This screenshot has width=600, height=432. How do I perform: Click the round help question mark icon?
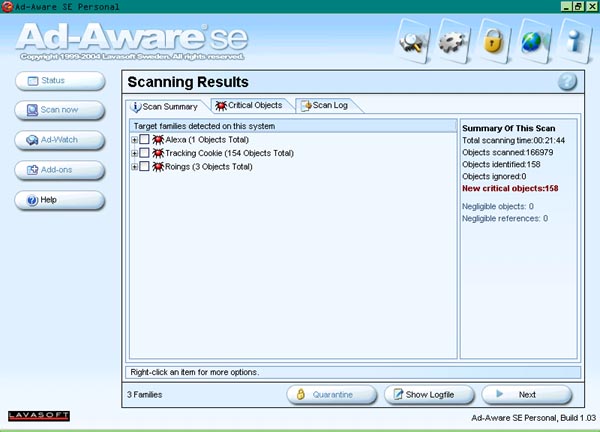(x=567, y=82)
